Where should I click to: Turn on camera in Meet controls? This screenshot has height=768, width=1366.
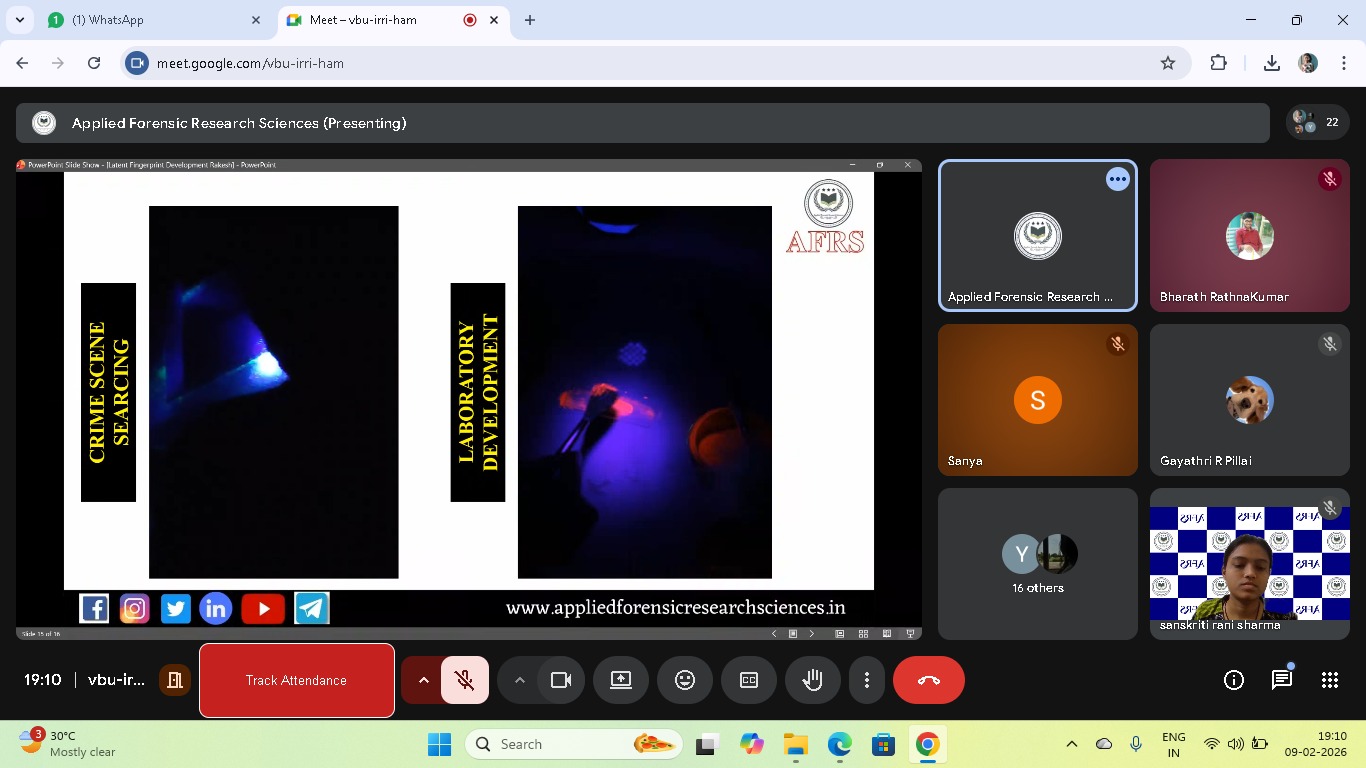[561, 680]
